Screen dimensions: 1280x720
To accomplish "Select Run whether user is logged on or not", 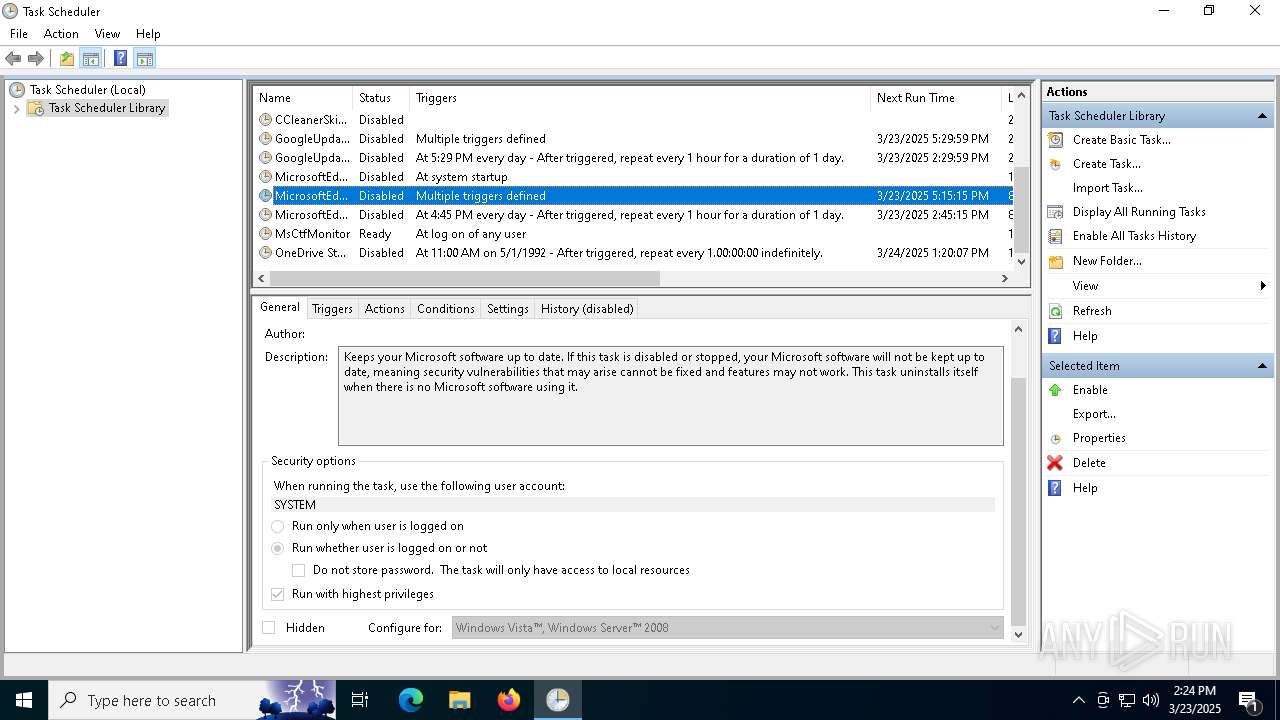I will [x=278, y=548].
